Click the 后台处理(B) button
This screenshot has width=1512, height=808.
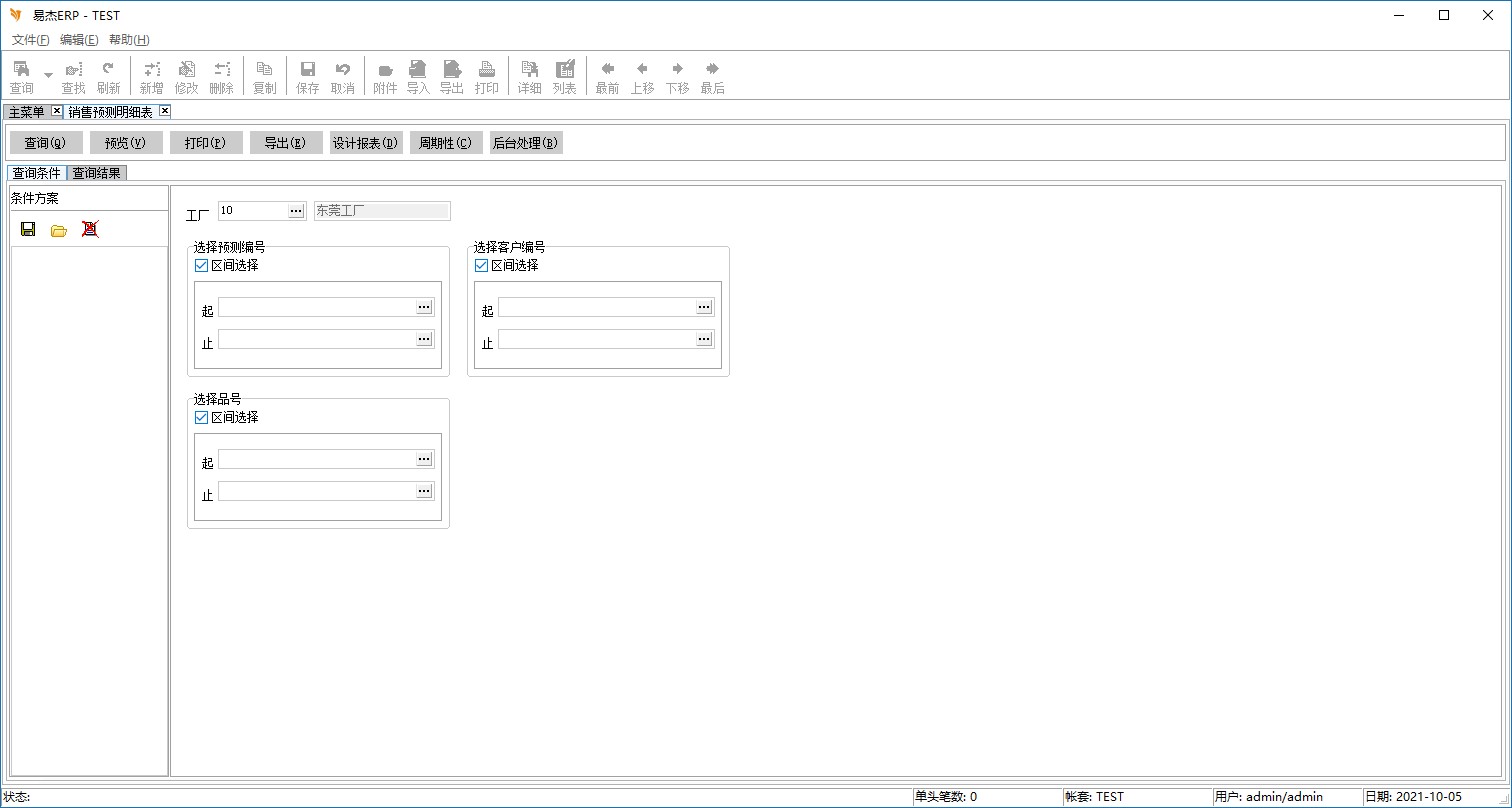525,143
